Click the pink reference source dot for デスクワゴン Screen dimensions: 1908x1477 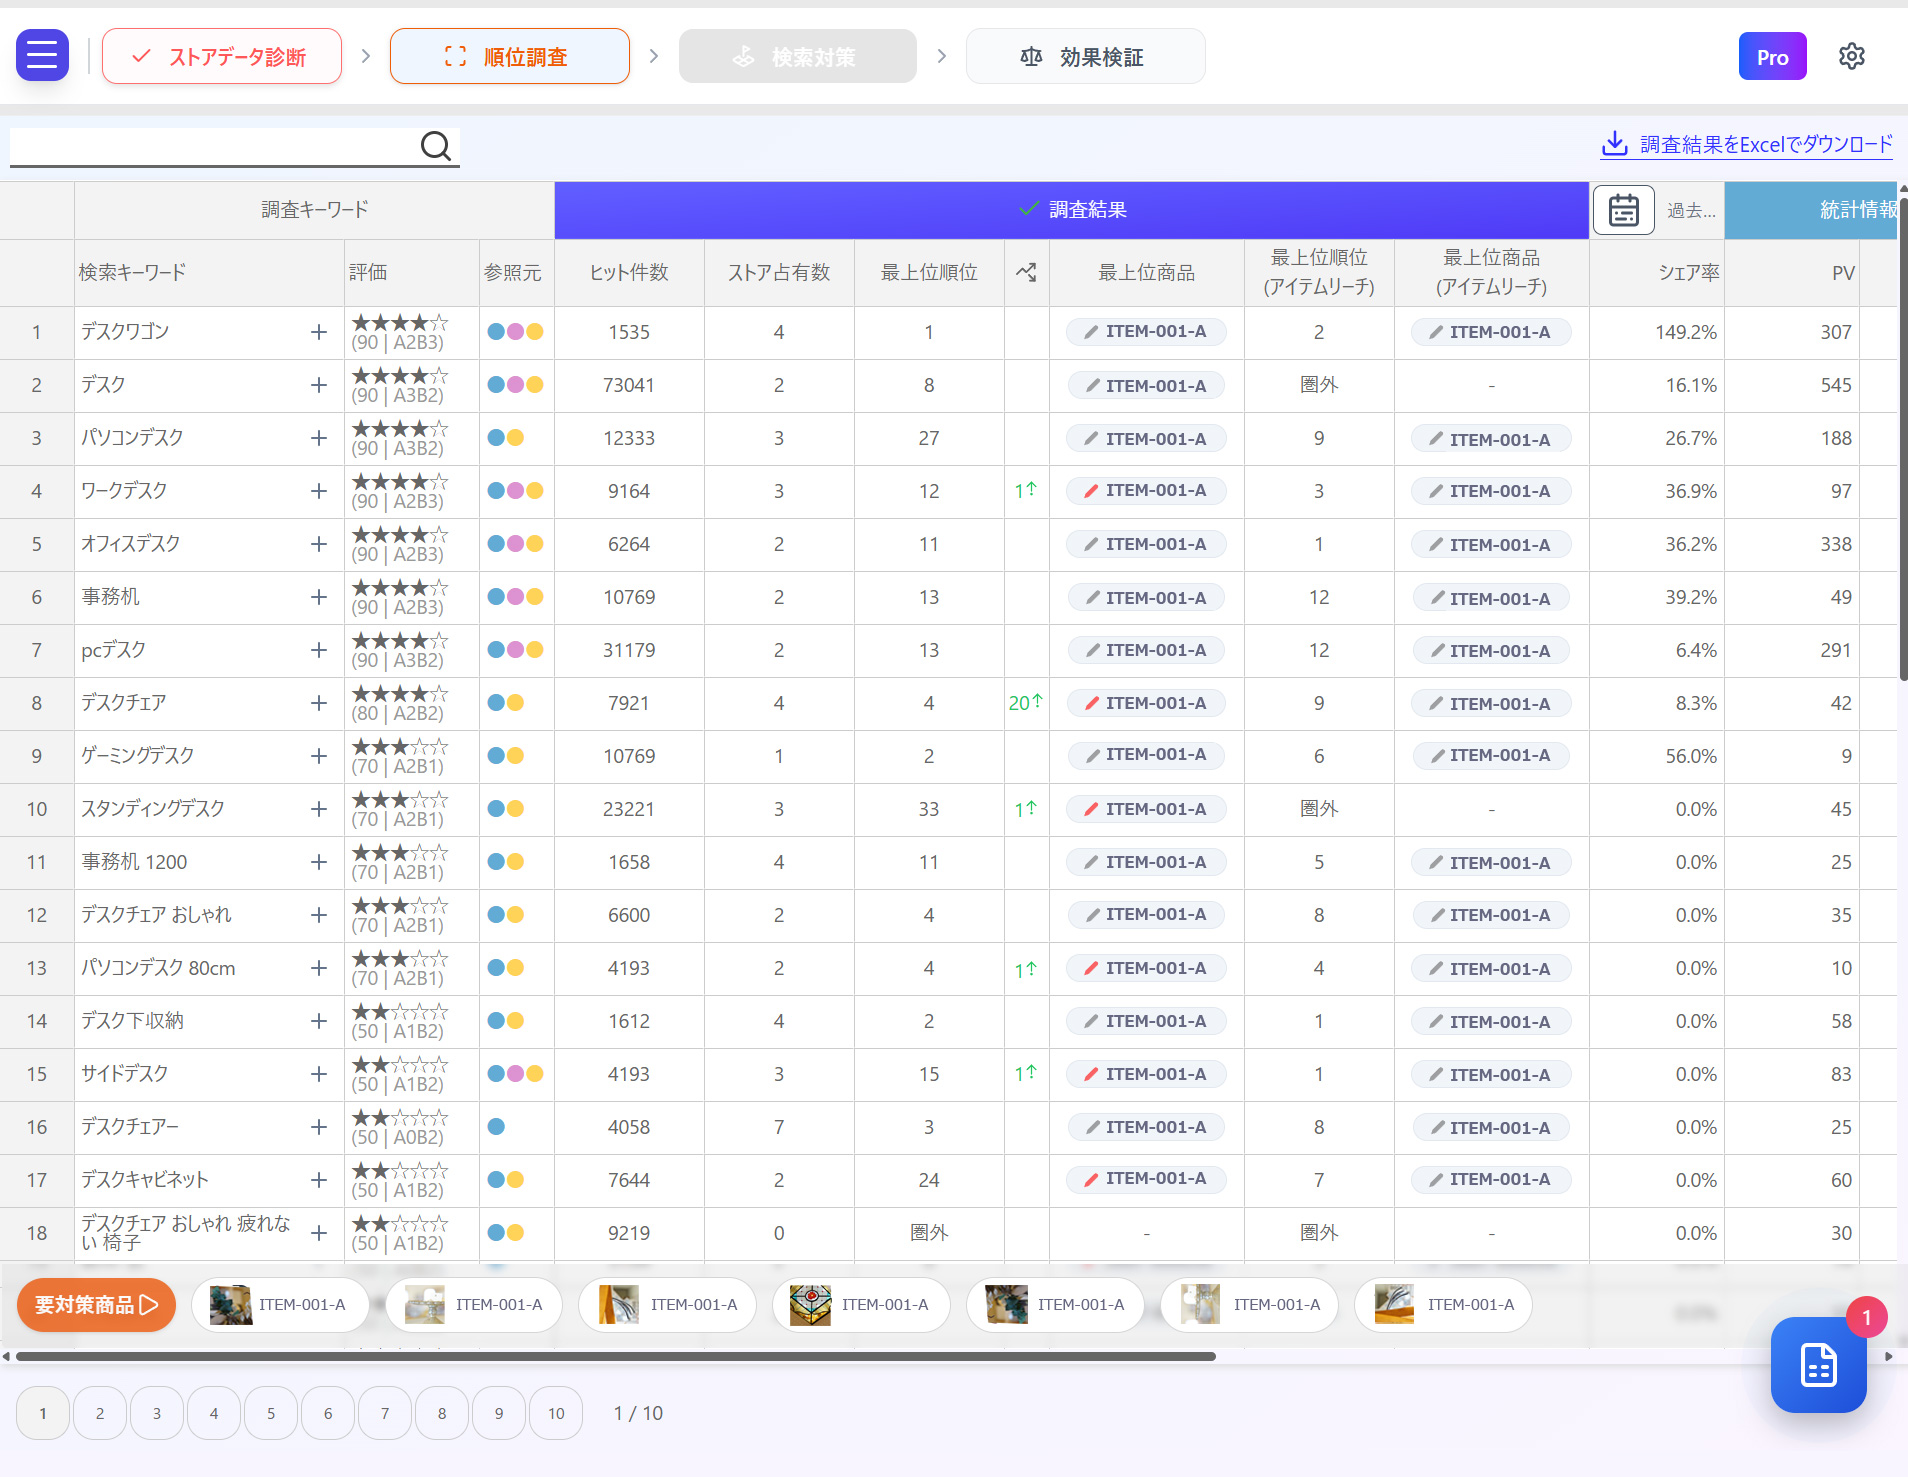[x=516, y=332]
